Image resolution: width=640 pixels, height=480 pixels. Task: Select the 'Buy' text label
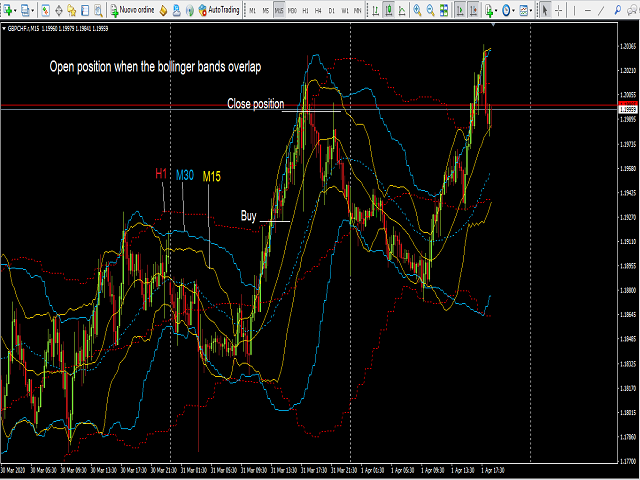pyautogui.click(x=249, y=216)
